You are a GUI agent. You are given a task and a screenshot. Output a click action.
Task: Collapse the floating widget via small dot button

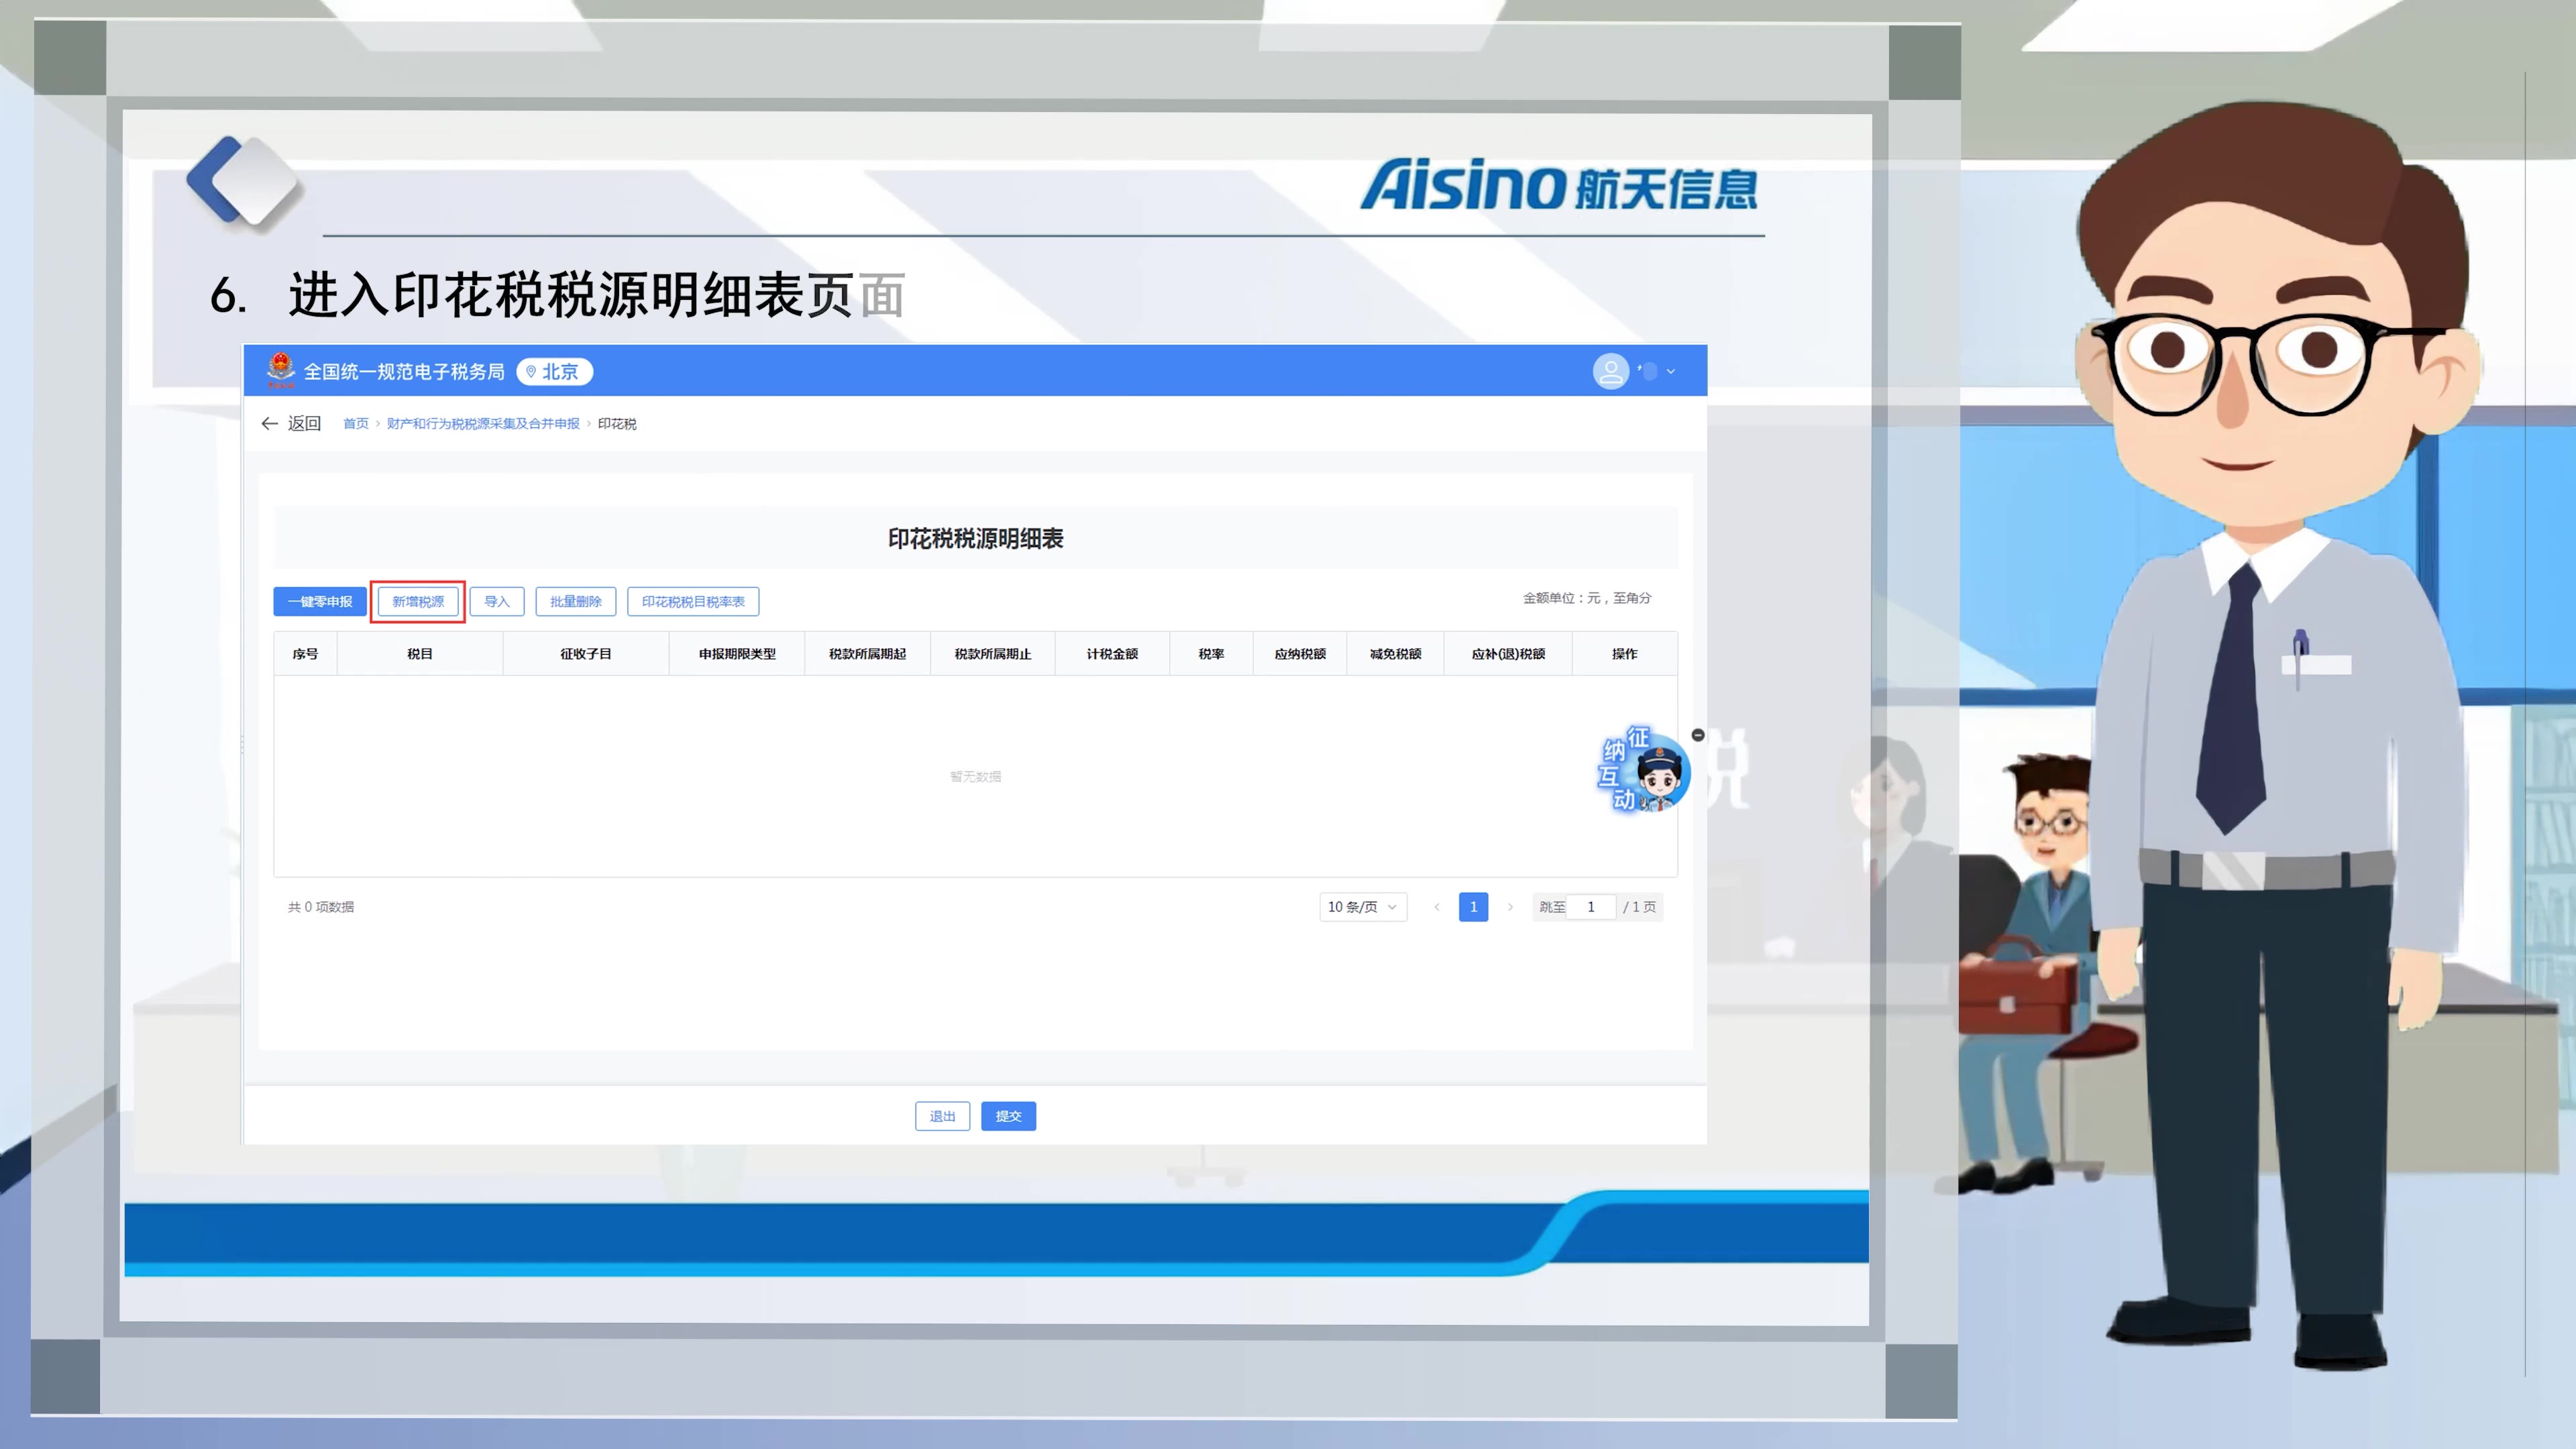(x=1697, y=734)
